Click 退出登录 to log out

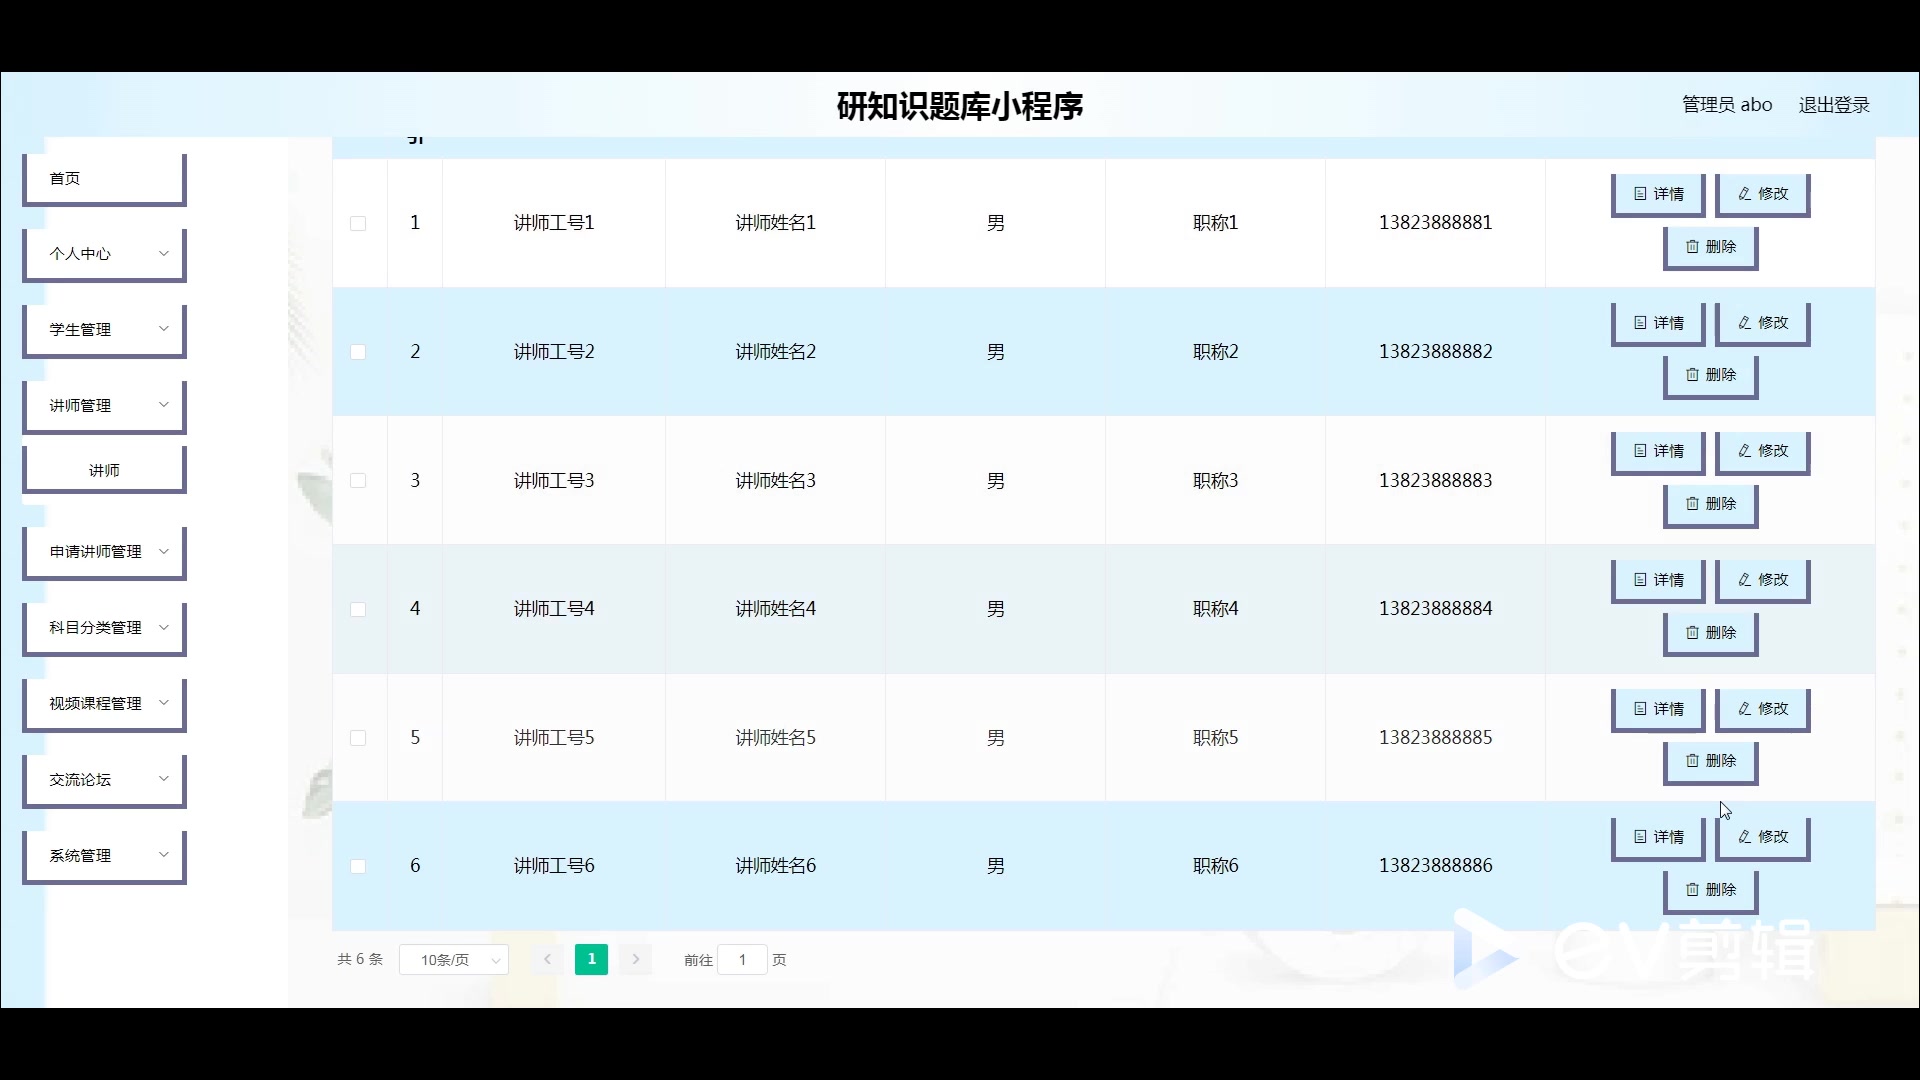pos(1833,105)
